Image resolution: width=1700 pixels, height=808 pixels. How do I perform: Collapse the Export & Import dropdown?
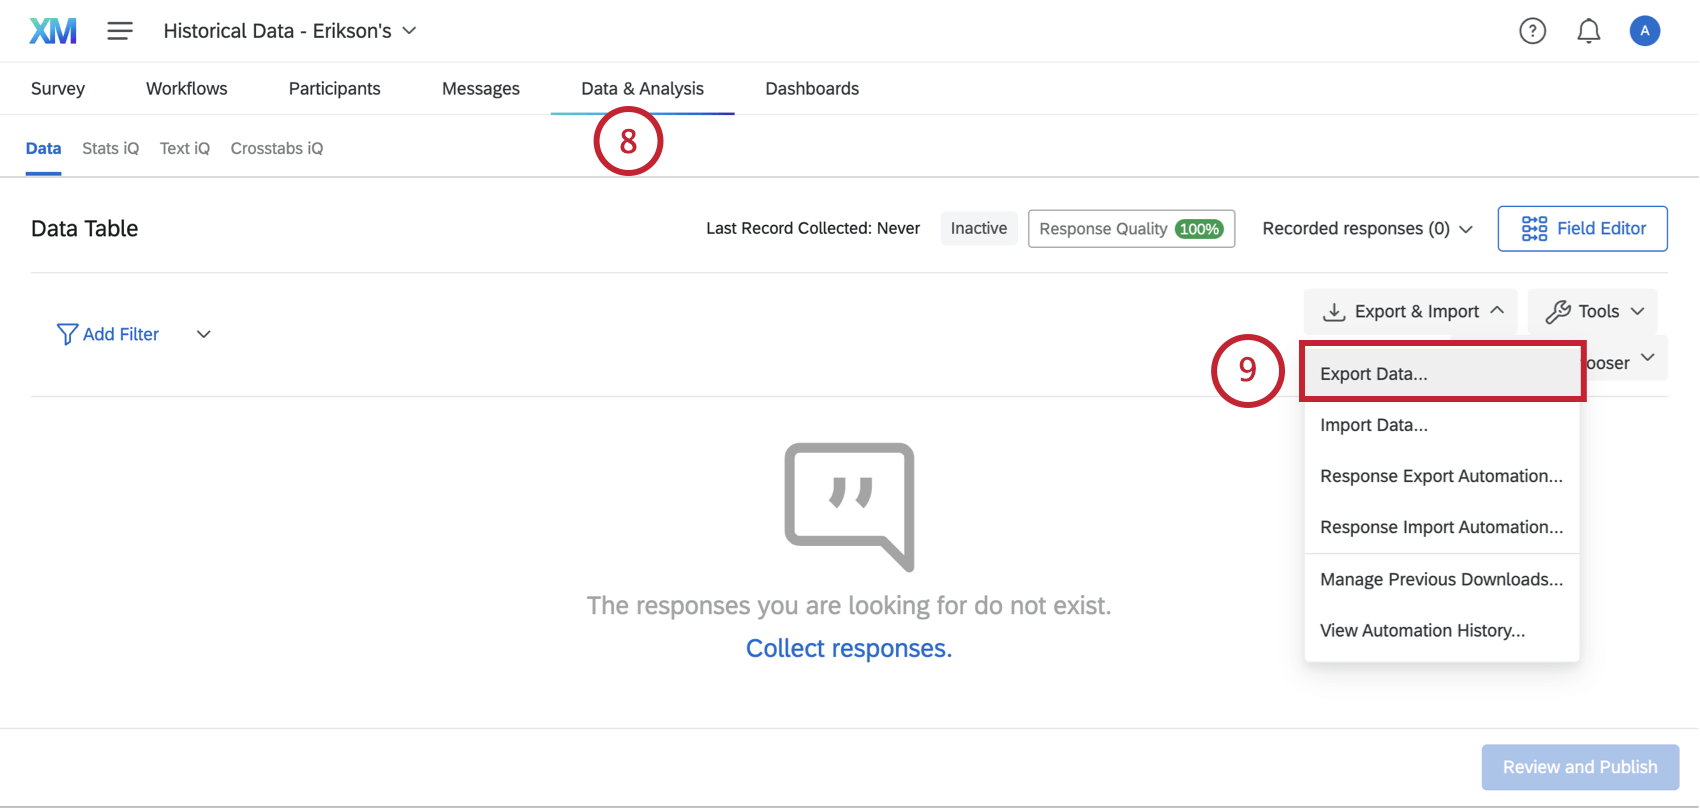[x=1410, y=312]
